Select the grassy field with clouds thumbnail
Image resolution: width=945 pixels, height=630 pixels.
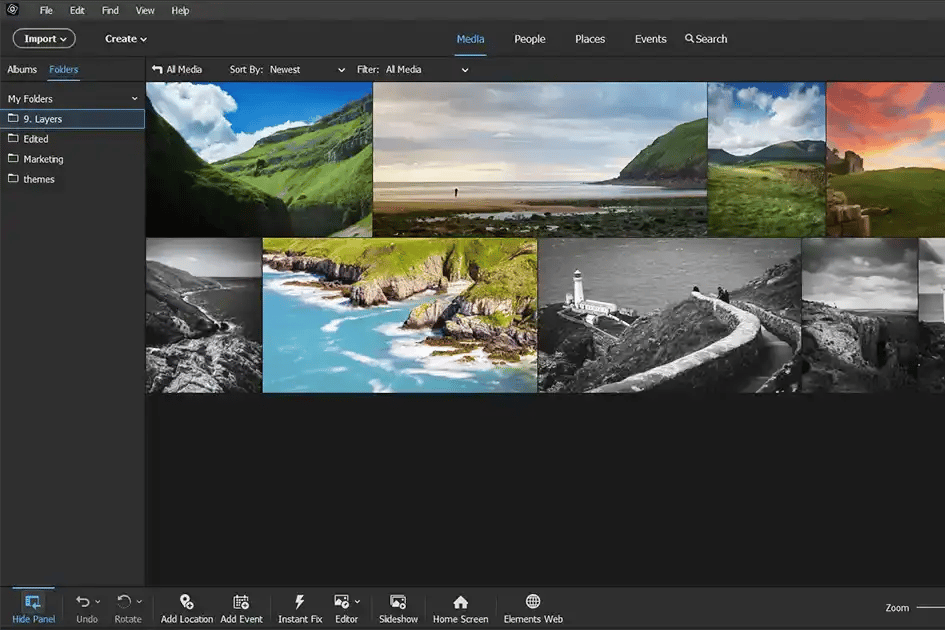click(767, 159)
